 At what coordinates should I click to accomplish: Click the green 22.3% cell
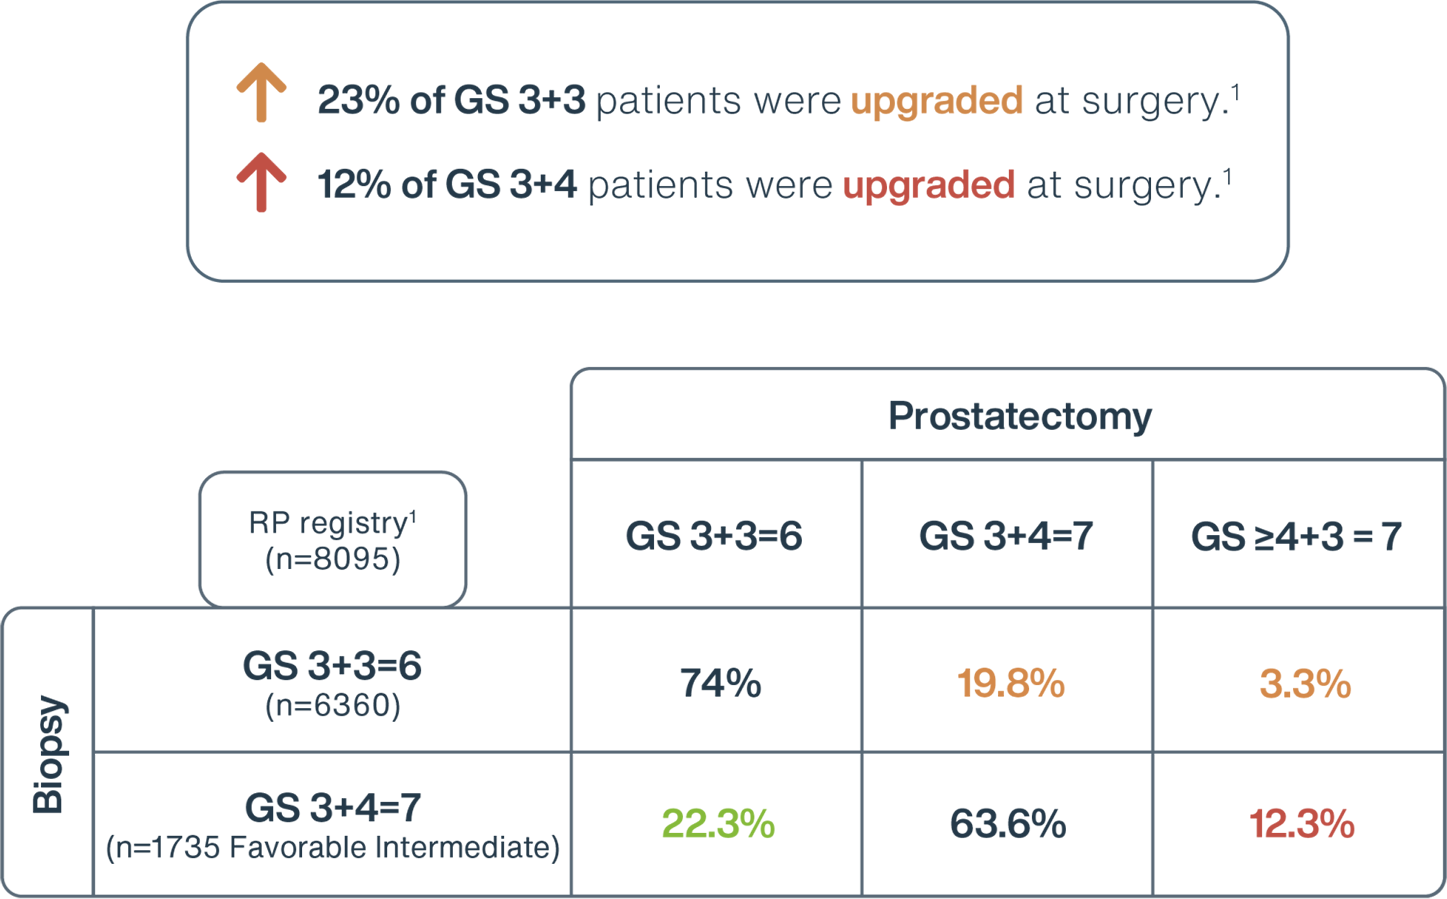click(x=718, y=824)
